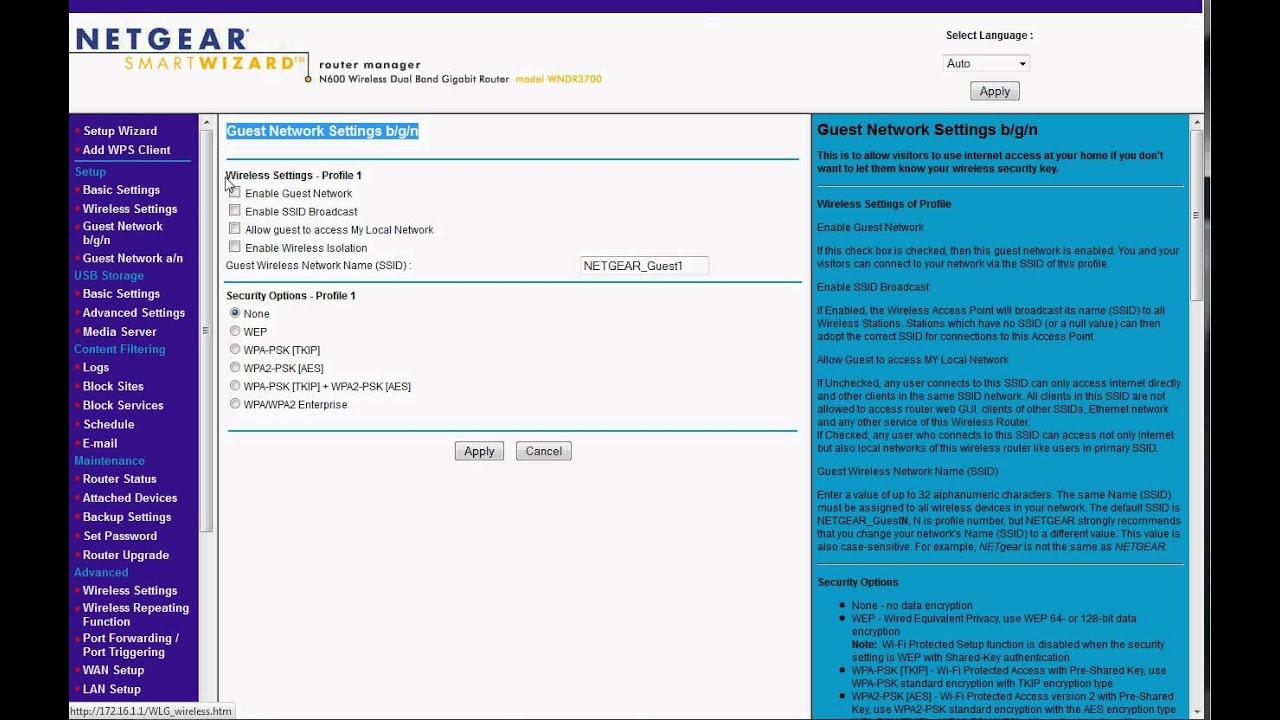Open Wireless Settings under Advanced
The image size is (1280, 720).
(x=130, y=591)
